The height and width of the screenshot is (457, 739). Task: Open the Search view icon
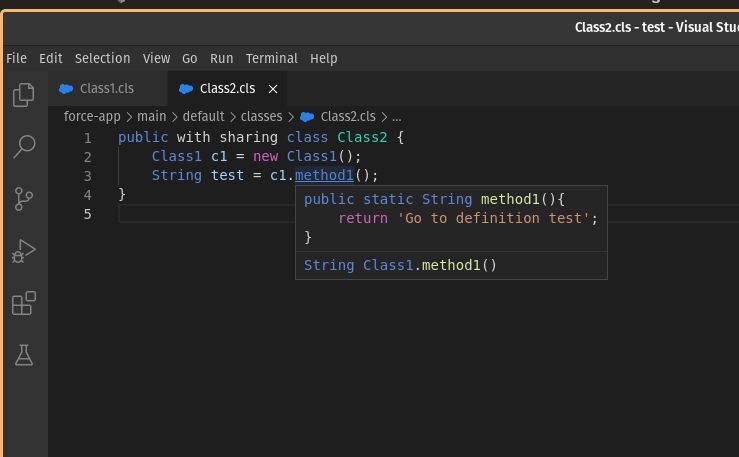[x=24, y=147]
